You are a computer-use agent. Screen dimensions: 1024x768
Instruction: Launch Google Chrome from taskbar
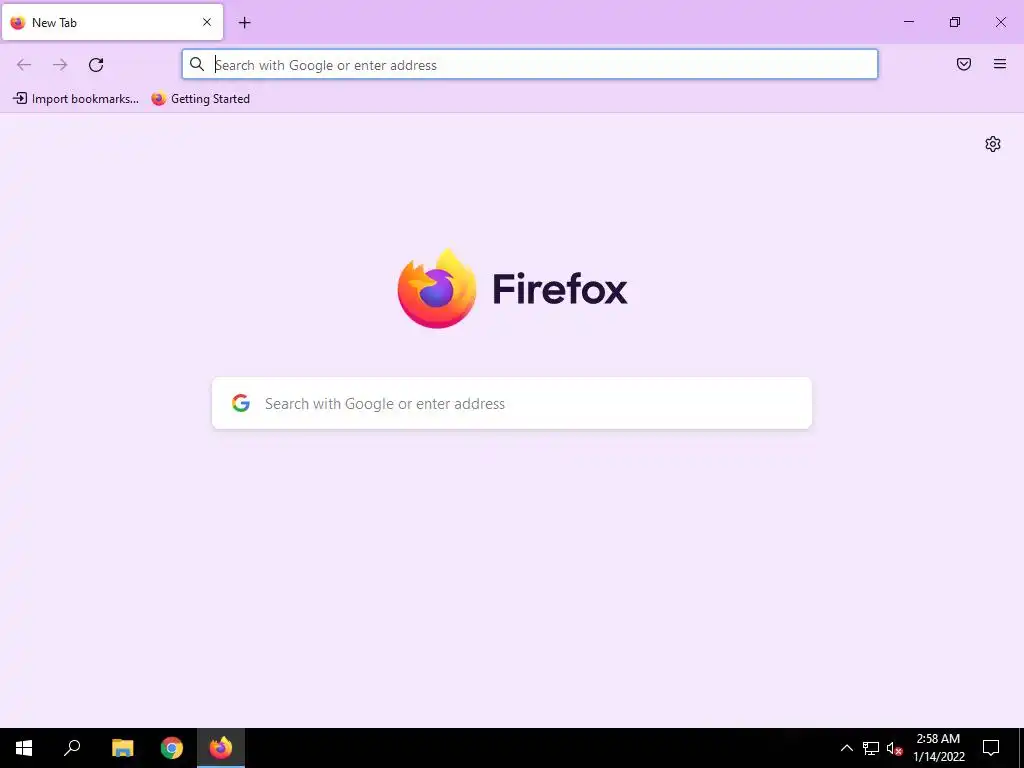172,748
